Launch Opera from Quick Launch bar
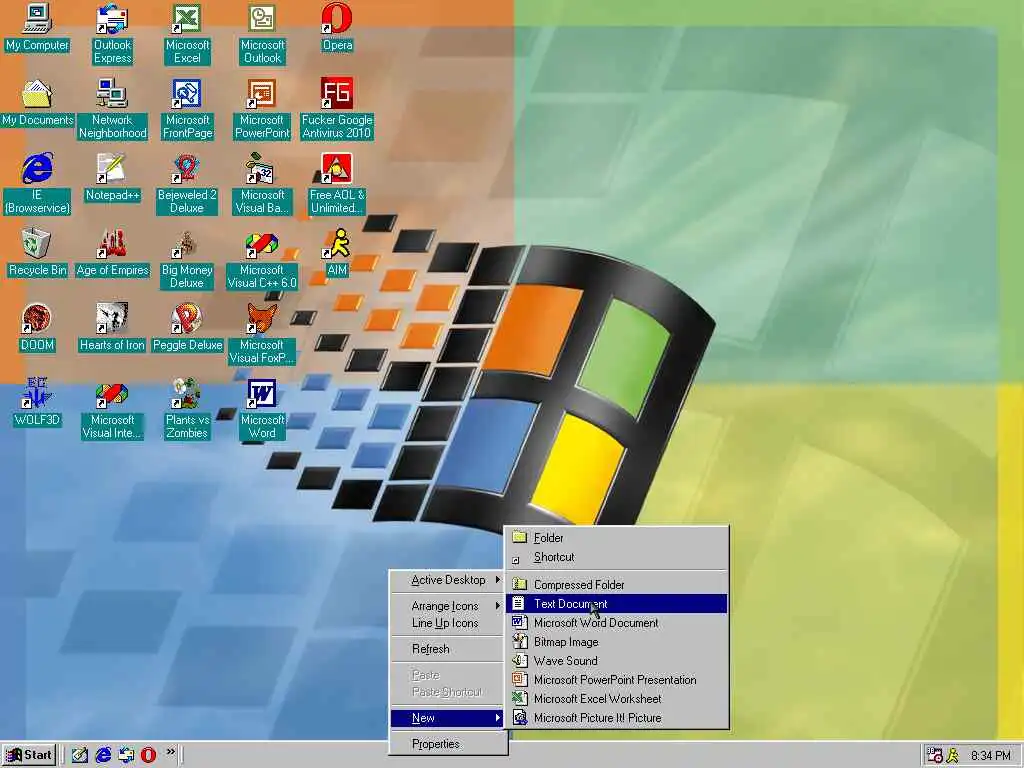Screen dimensions: 1024x768 [148, 755]
